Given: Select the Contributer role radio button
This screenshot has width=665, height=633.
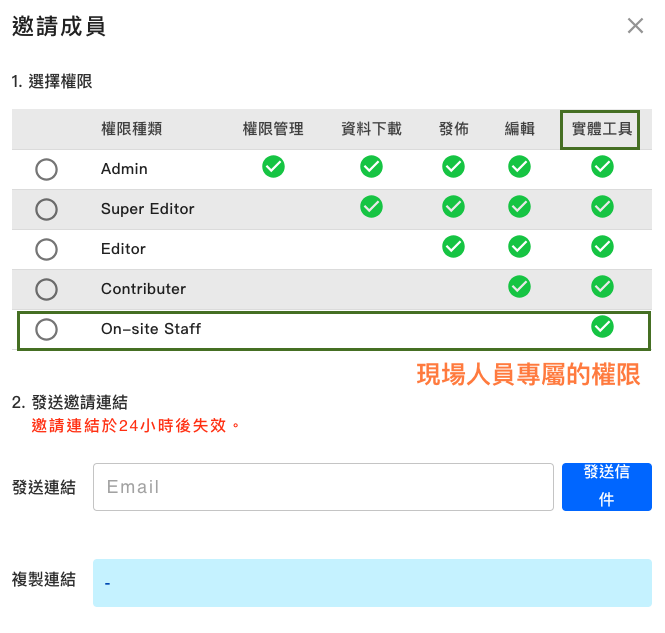Looking at the screenshot, I should click(46, 290).
